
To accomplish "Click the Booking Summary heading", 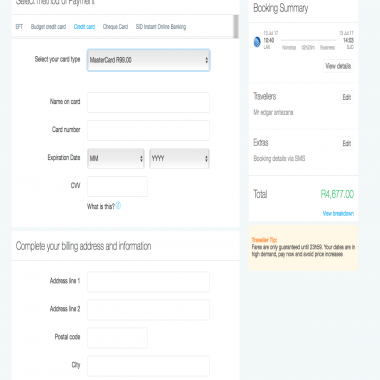I will pyautogui.click(x=281, y=8).
